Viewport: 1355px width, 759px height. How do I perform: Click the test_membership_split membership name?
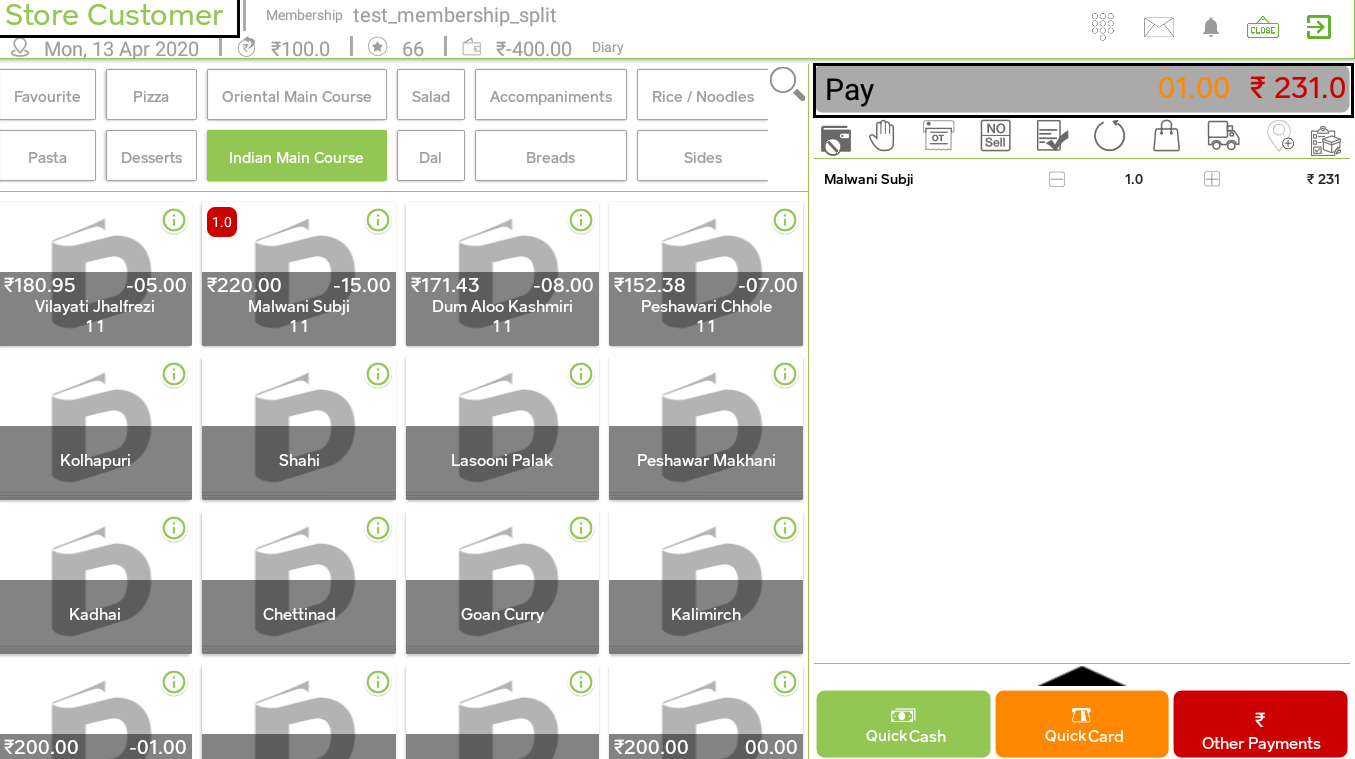pos(455,16)
